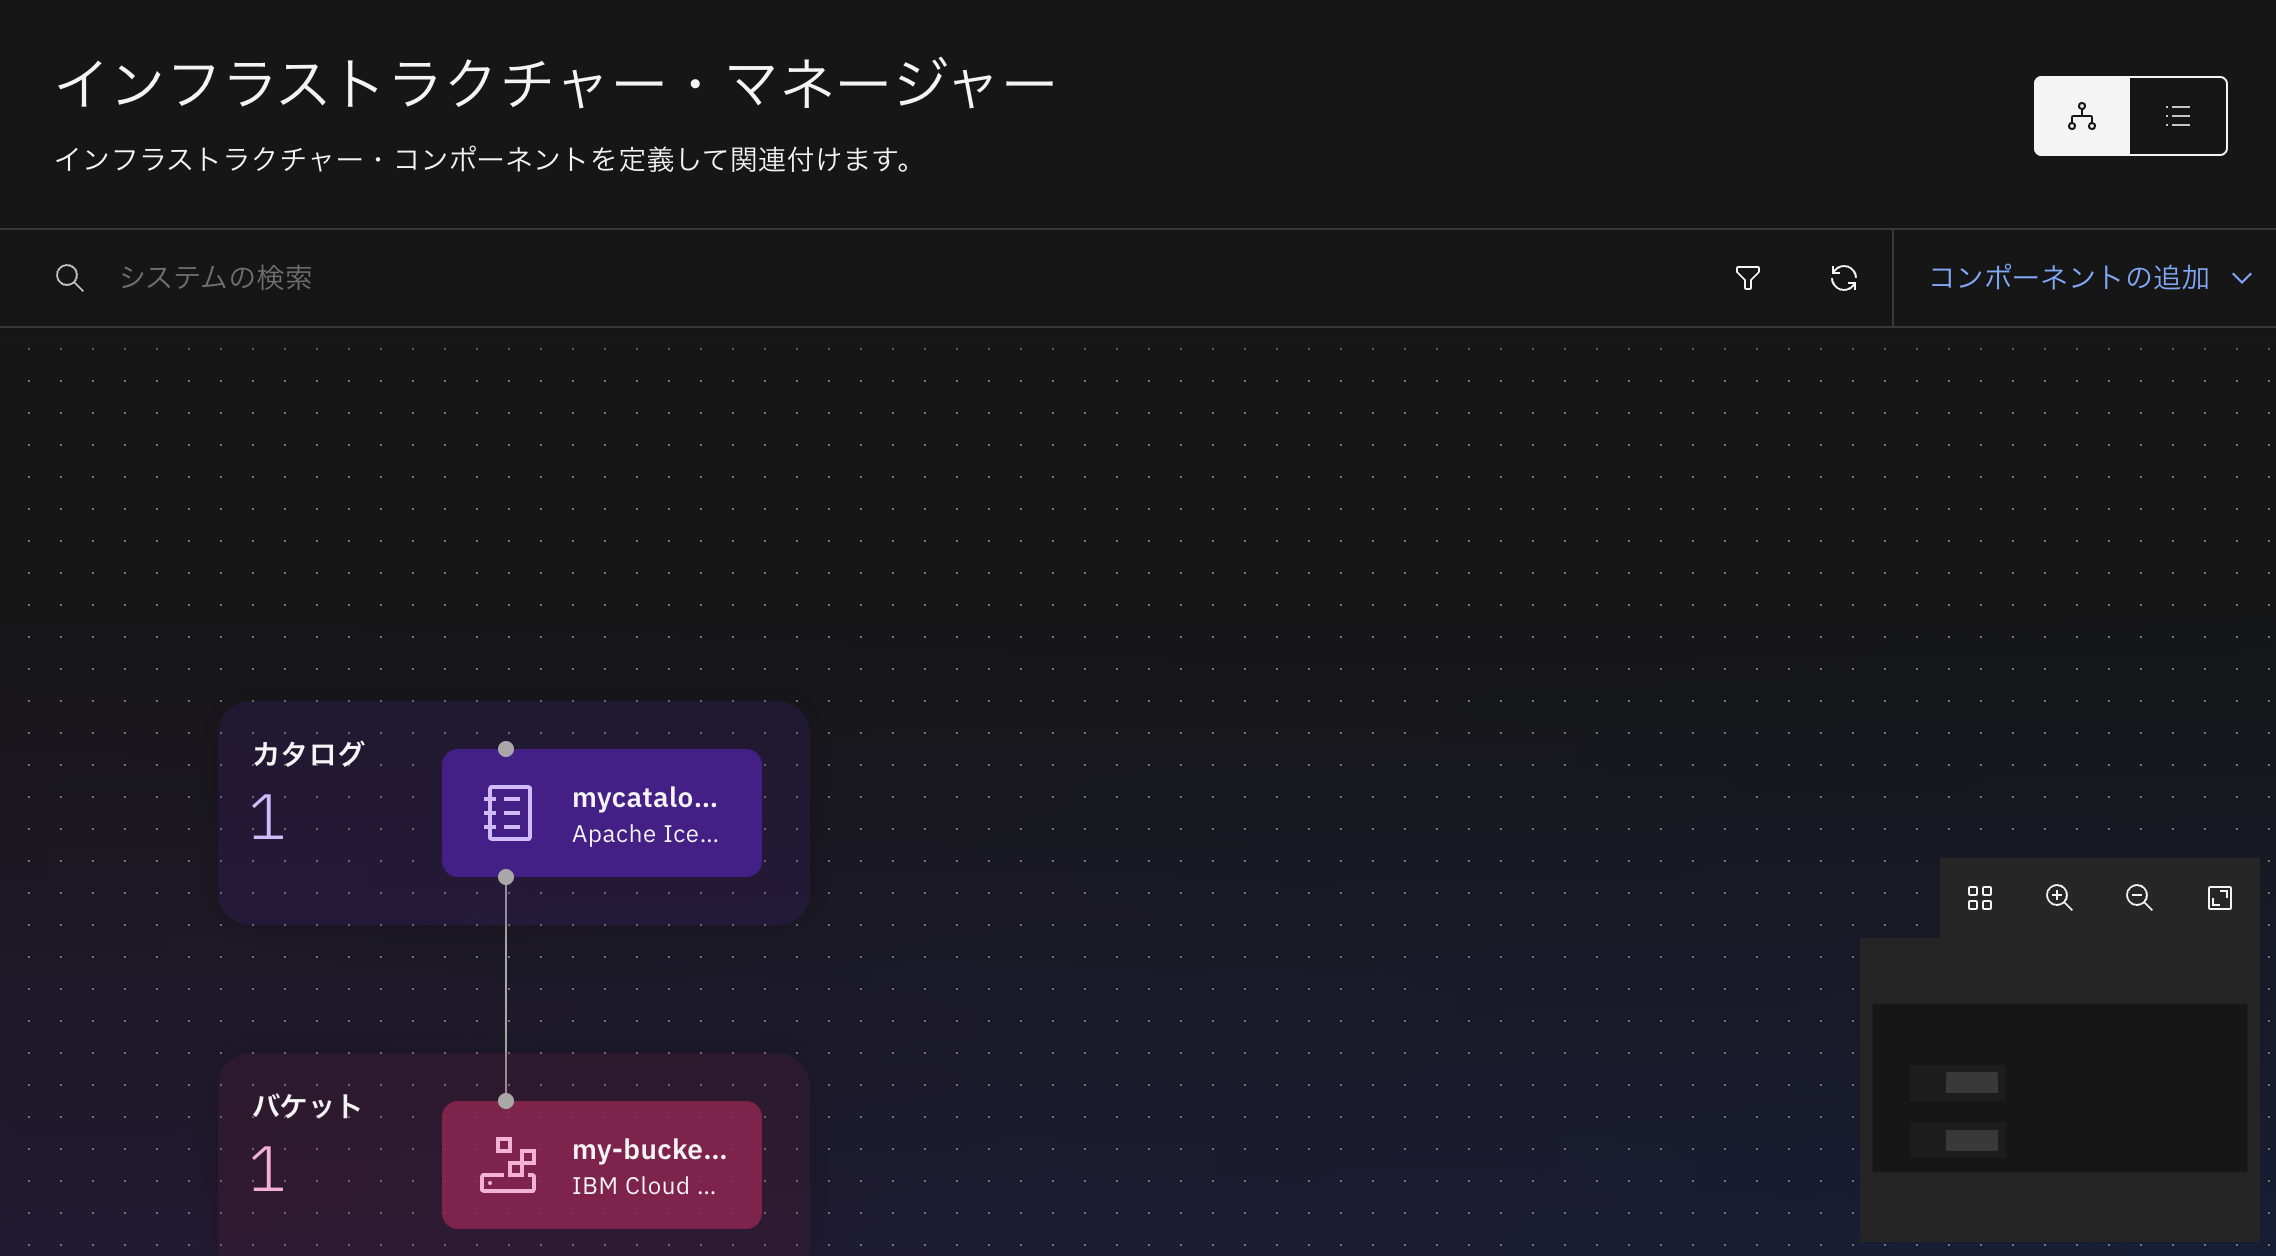Open the filter icon
This screenshot has width=2276, height=1256.
(1747, 278)
